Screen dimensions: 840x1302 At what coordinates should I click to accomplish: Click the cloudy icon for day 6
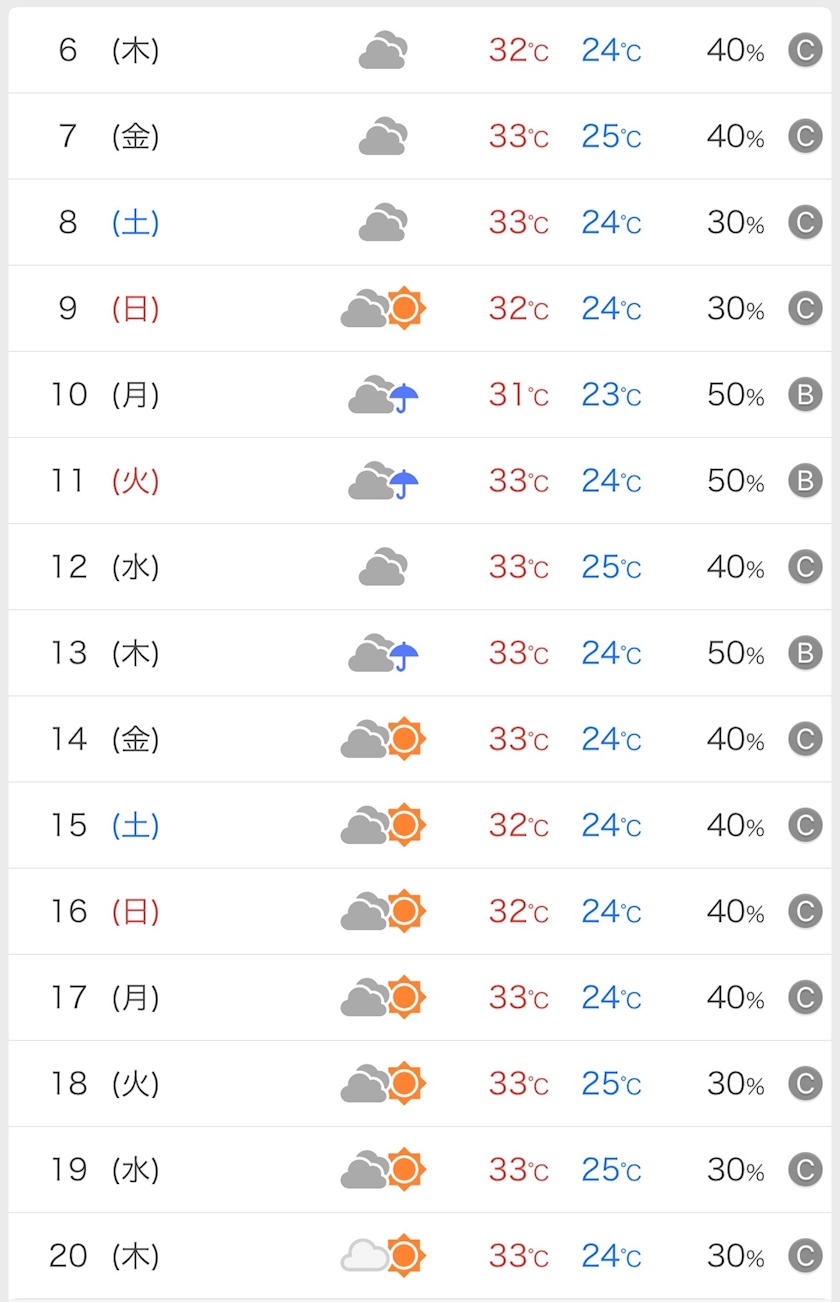pos(383,50)
